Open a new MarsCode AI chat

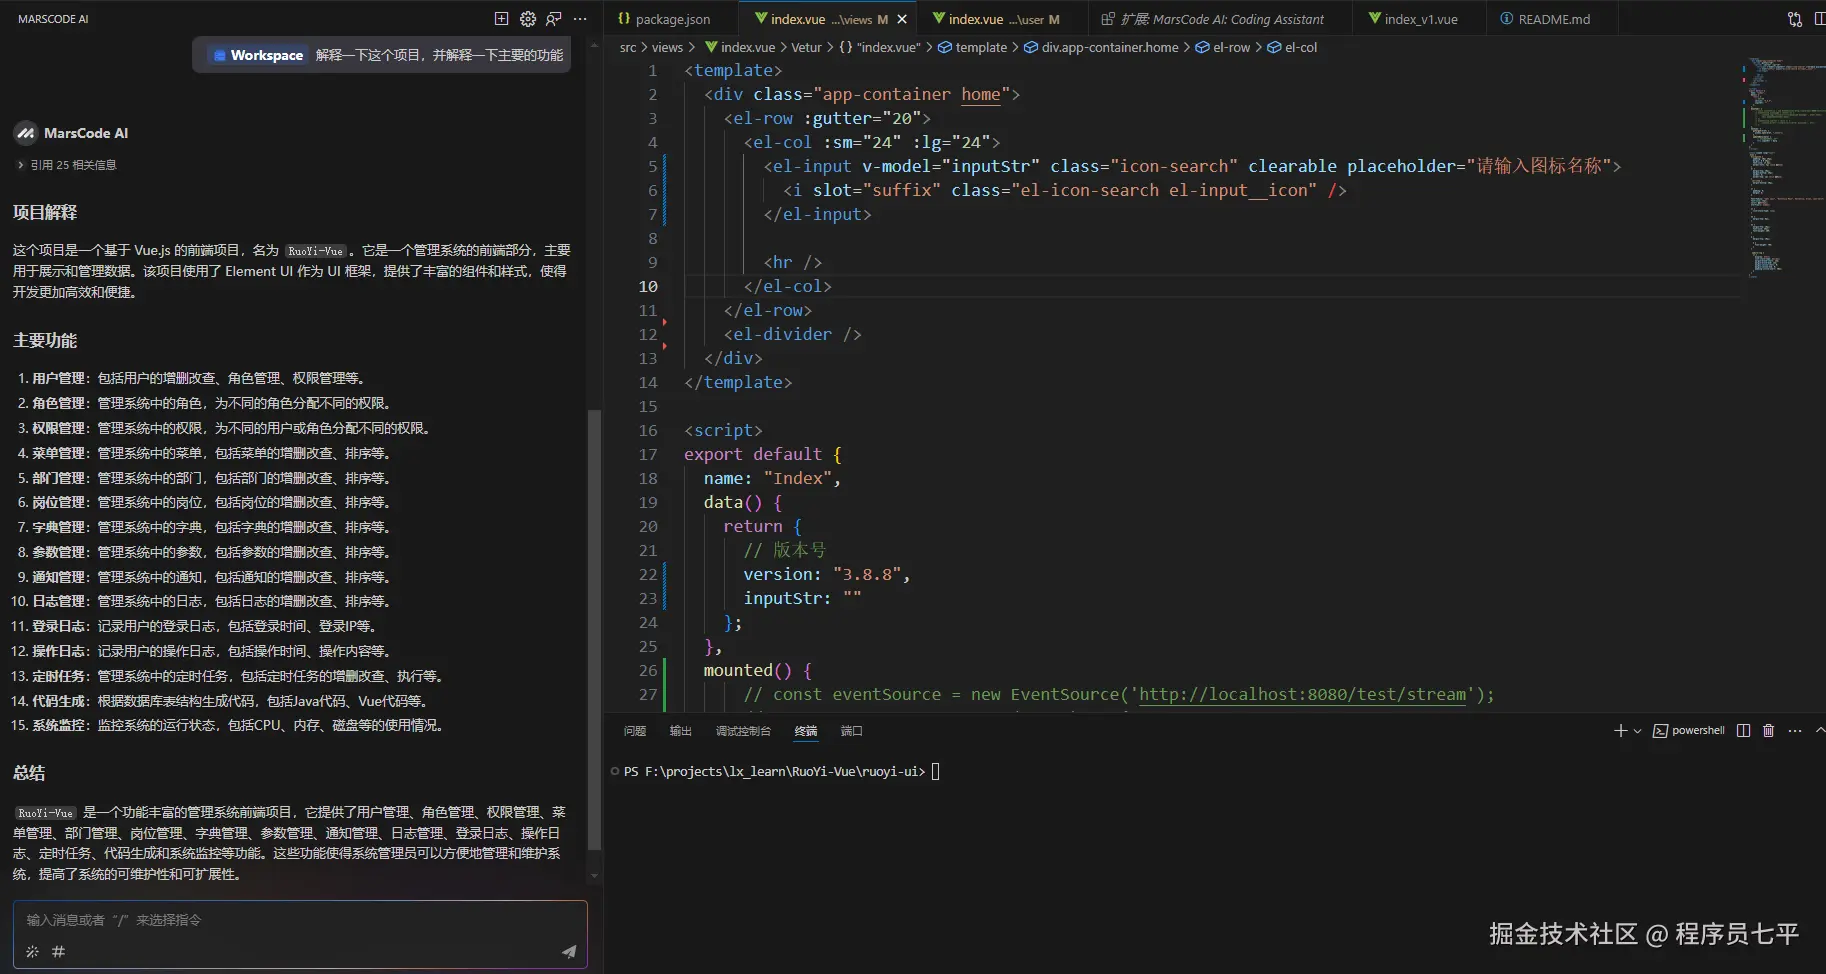[501, 19]
